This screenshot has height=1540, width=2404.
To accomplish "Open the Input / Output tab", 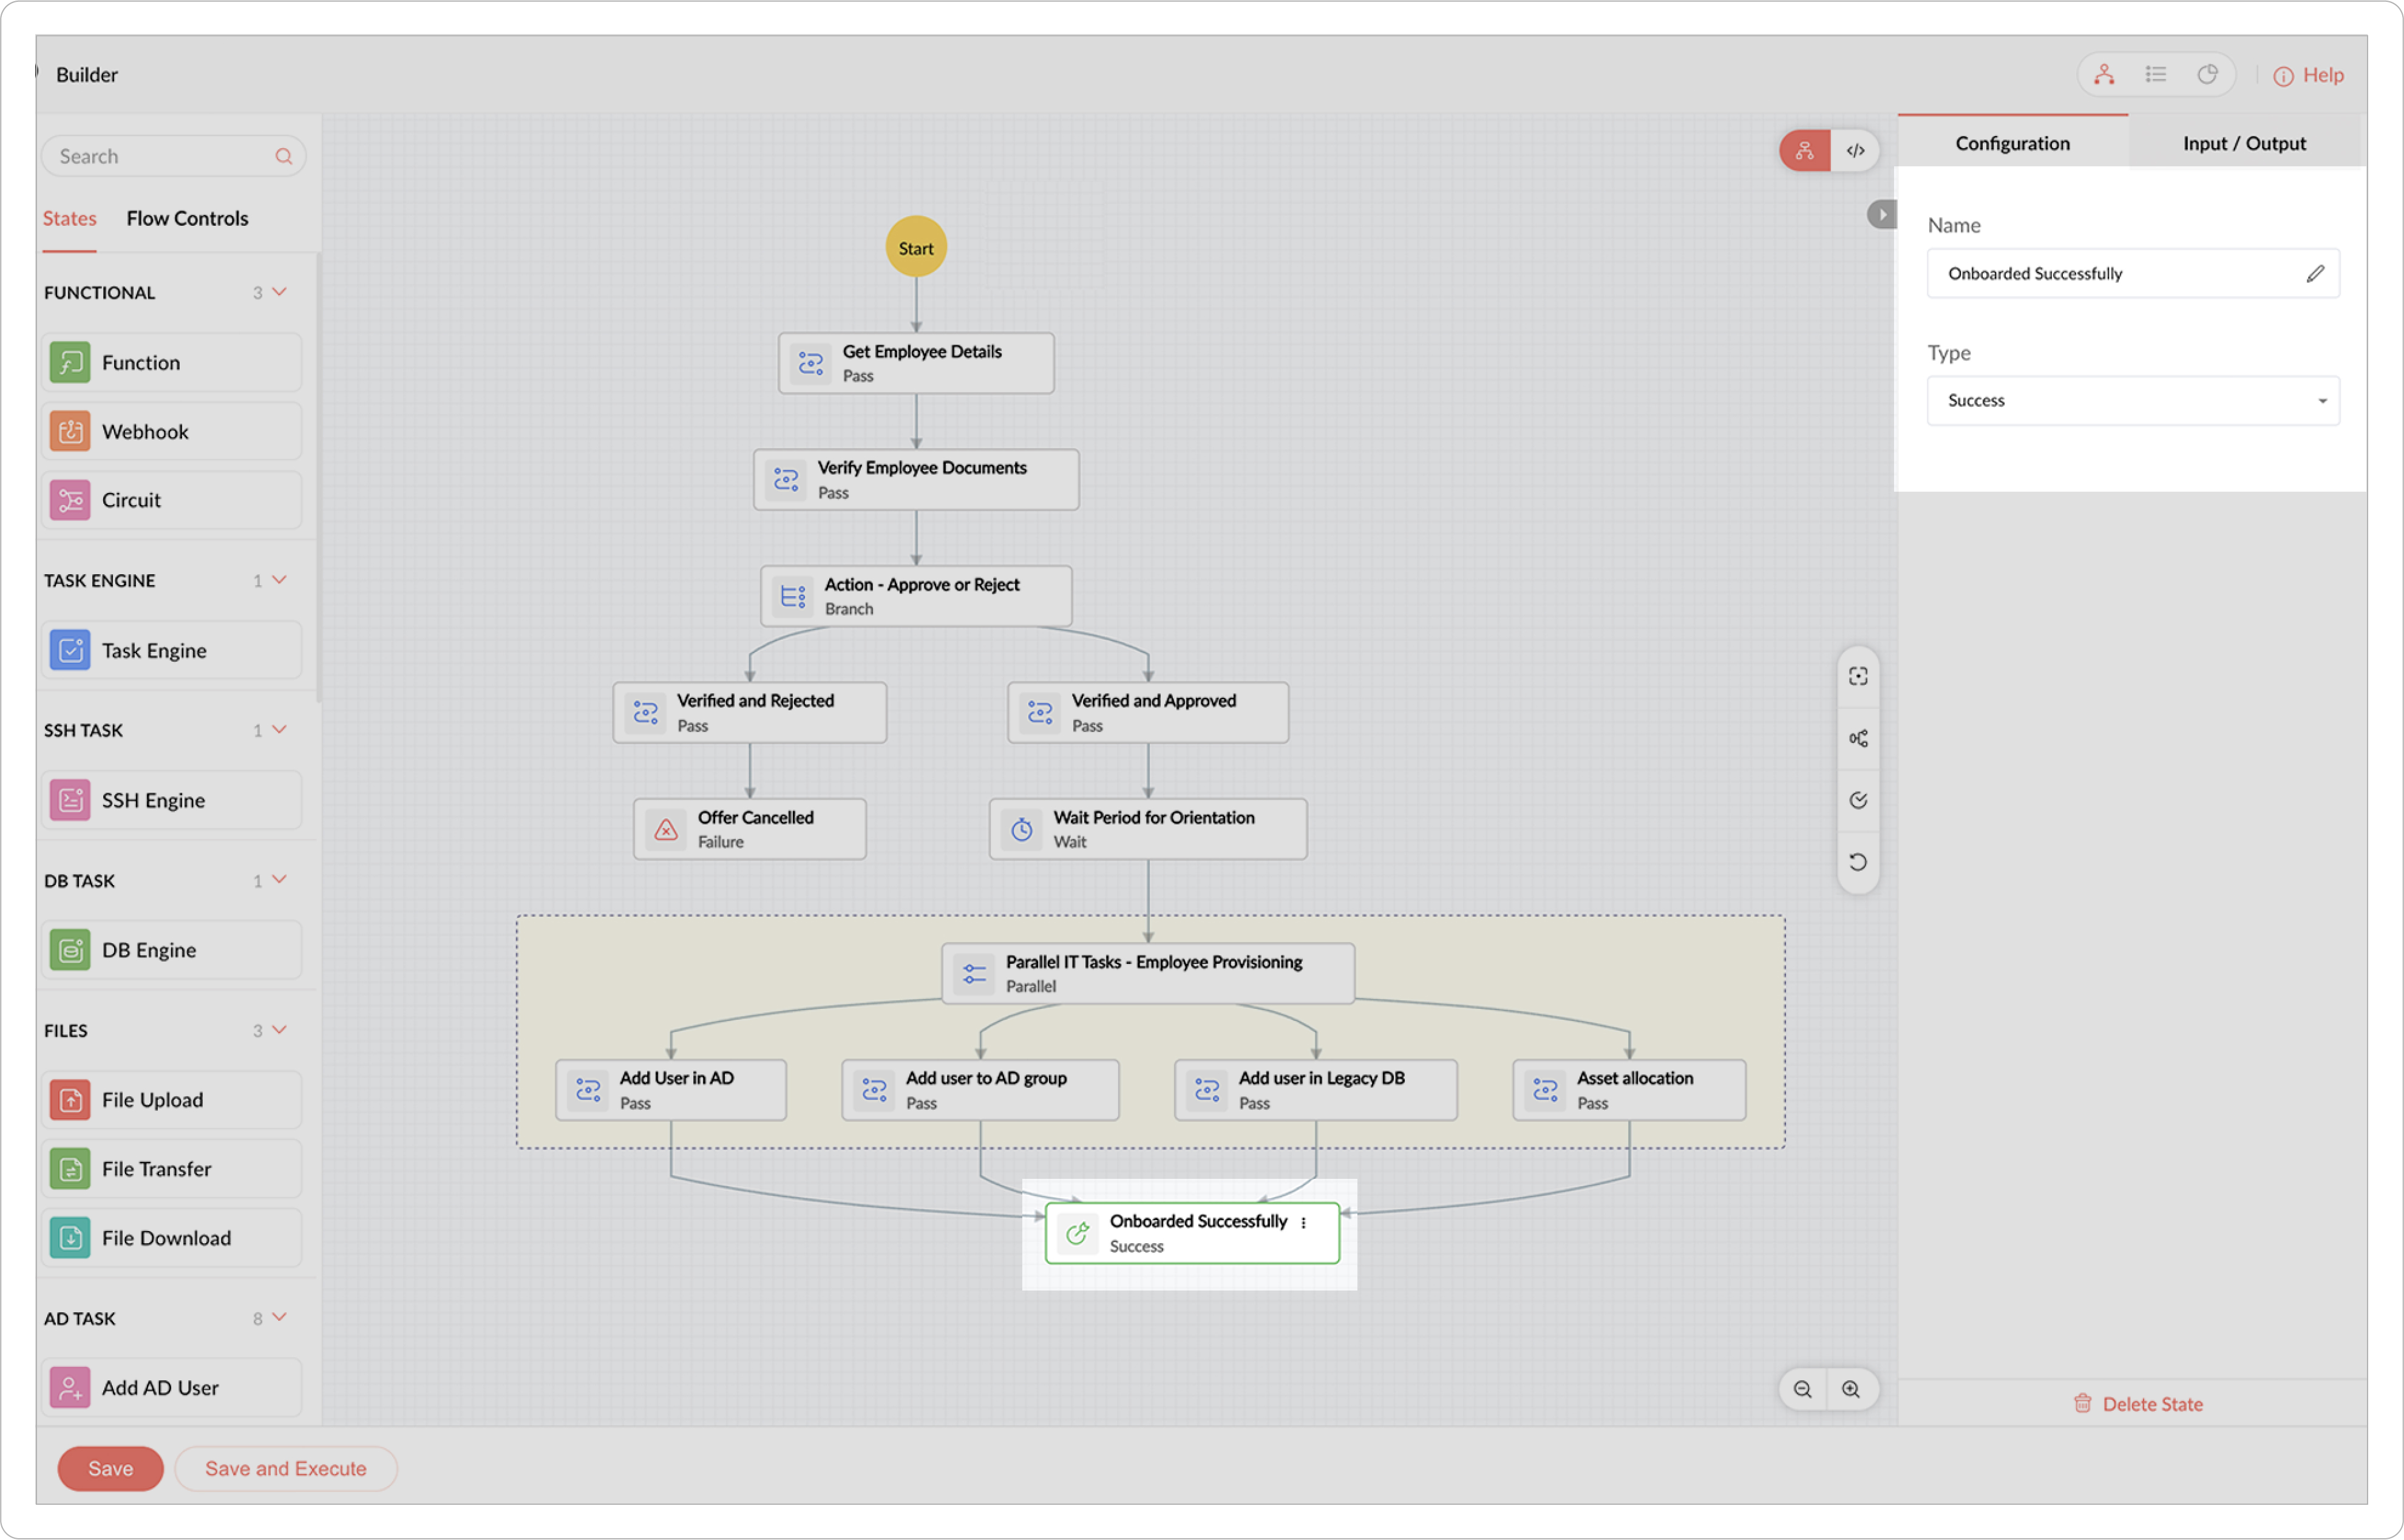I will (2244, 143).
